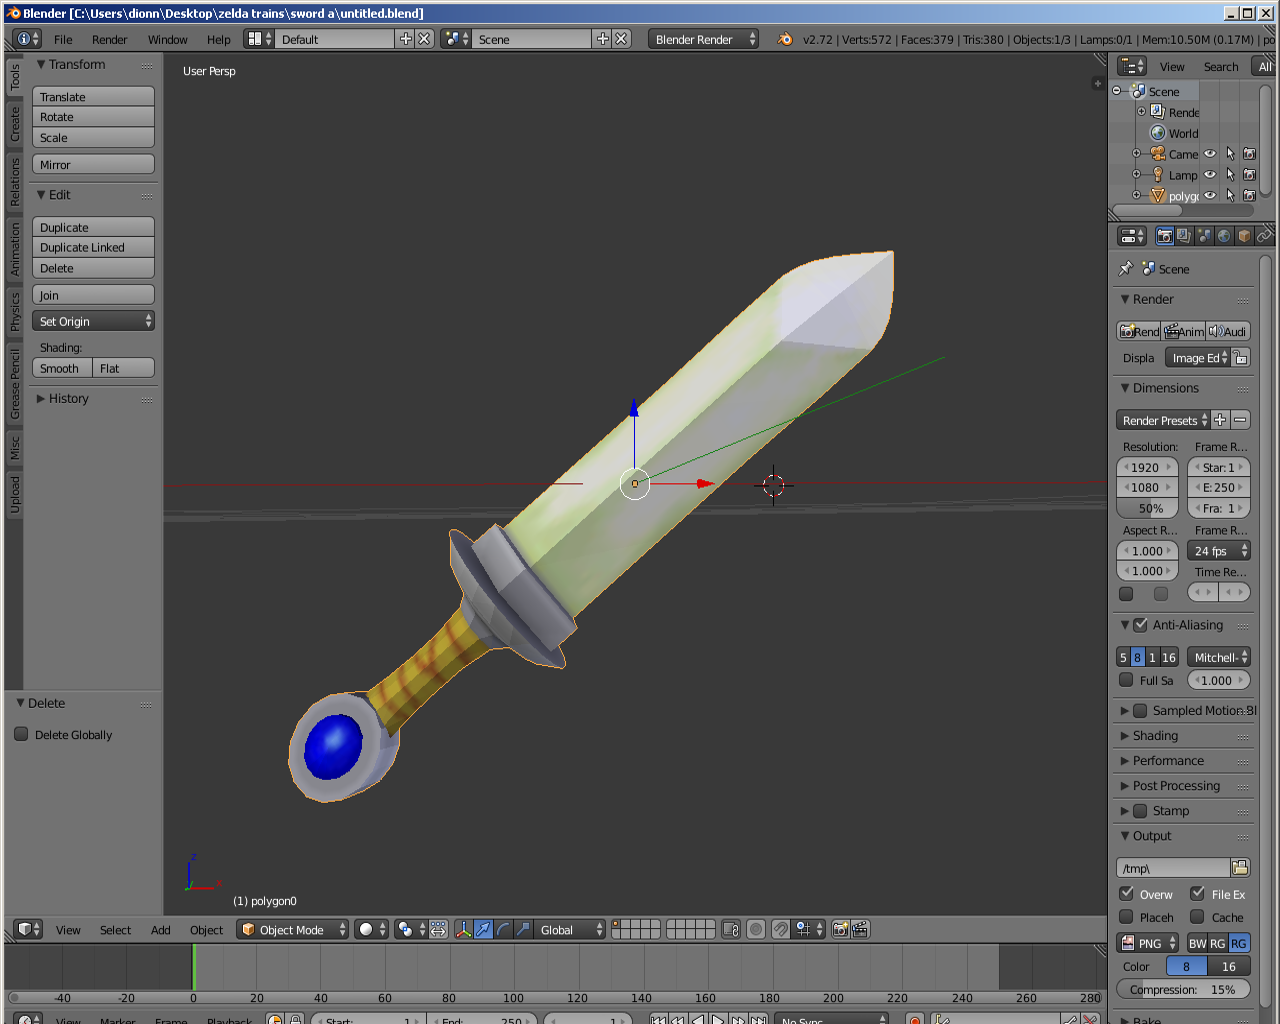The height and width of the screenshot is (1024, 1280).
Task: Disable the Anti-Aliasing checkbox
Action: (x=1141, y=624)
